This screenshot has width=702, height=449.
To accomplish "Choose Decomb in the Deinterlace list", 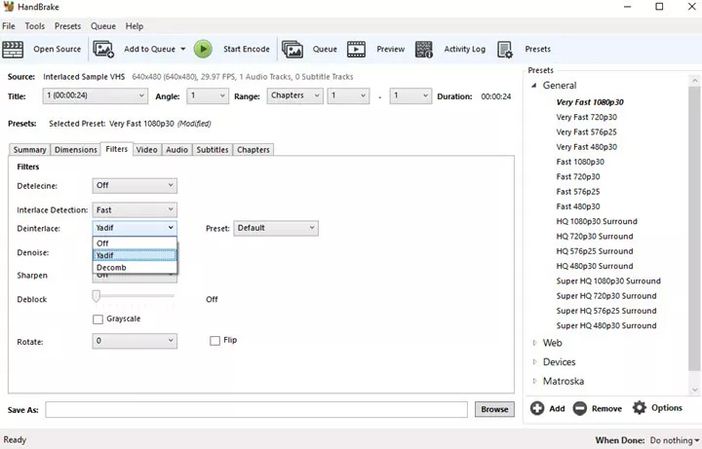I will coord(135,267).
